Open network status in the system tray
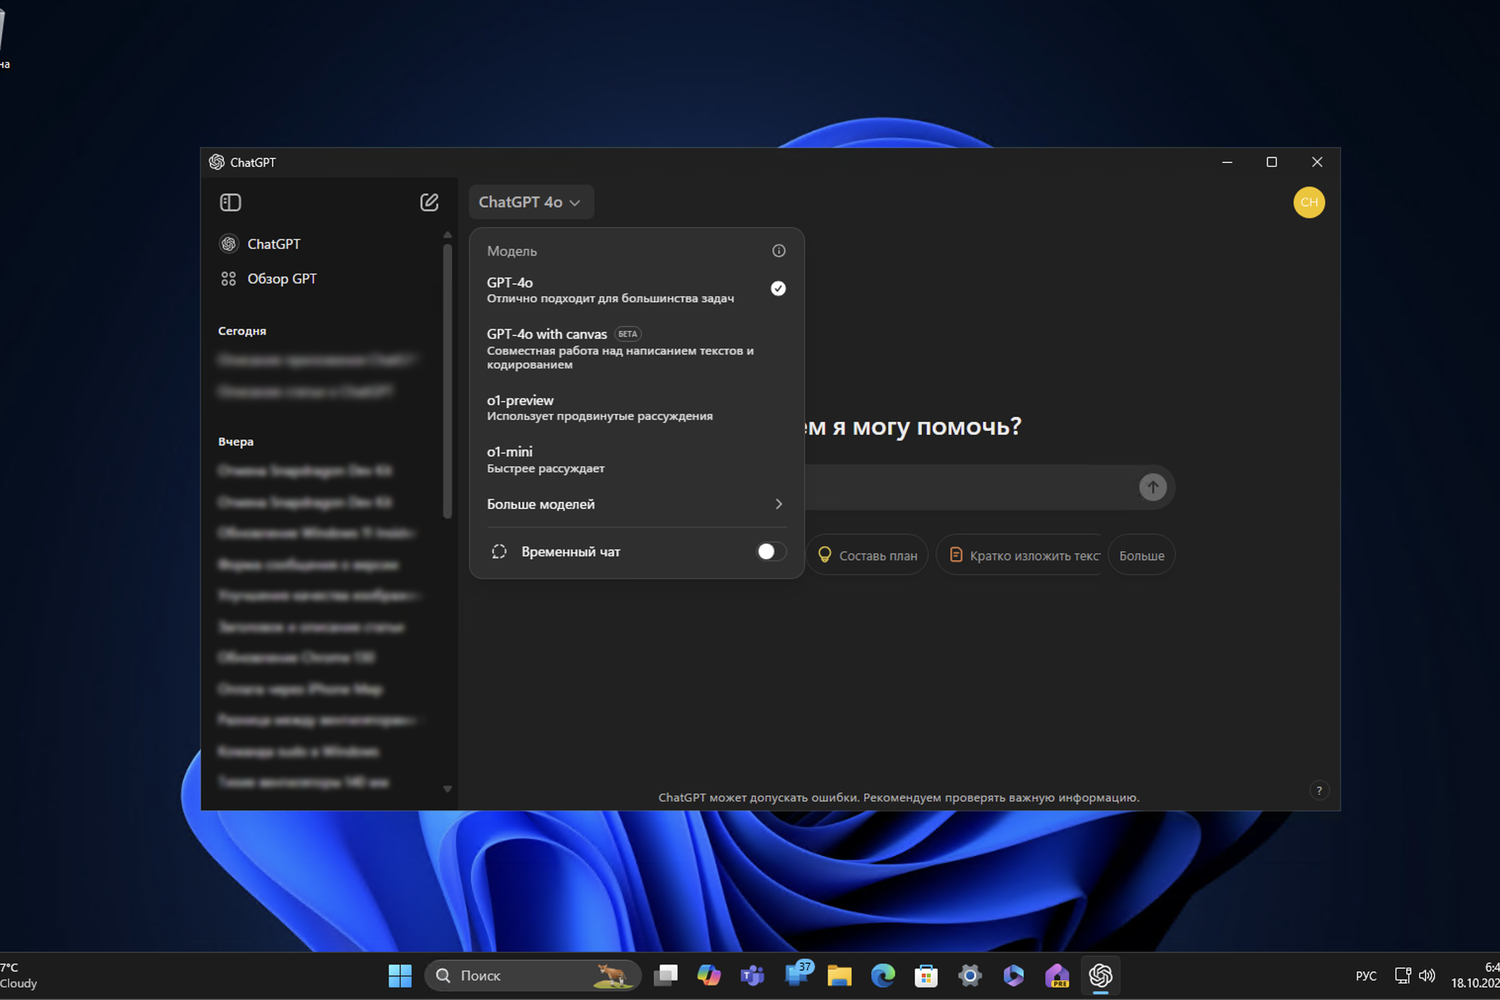Image resolution: width=1500 pixels, height=1000 pixels. (1403, 975)
